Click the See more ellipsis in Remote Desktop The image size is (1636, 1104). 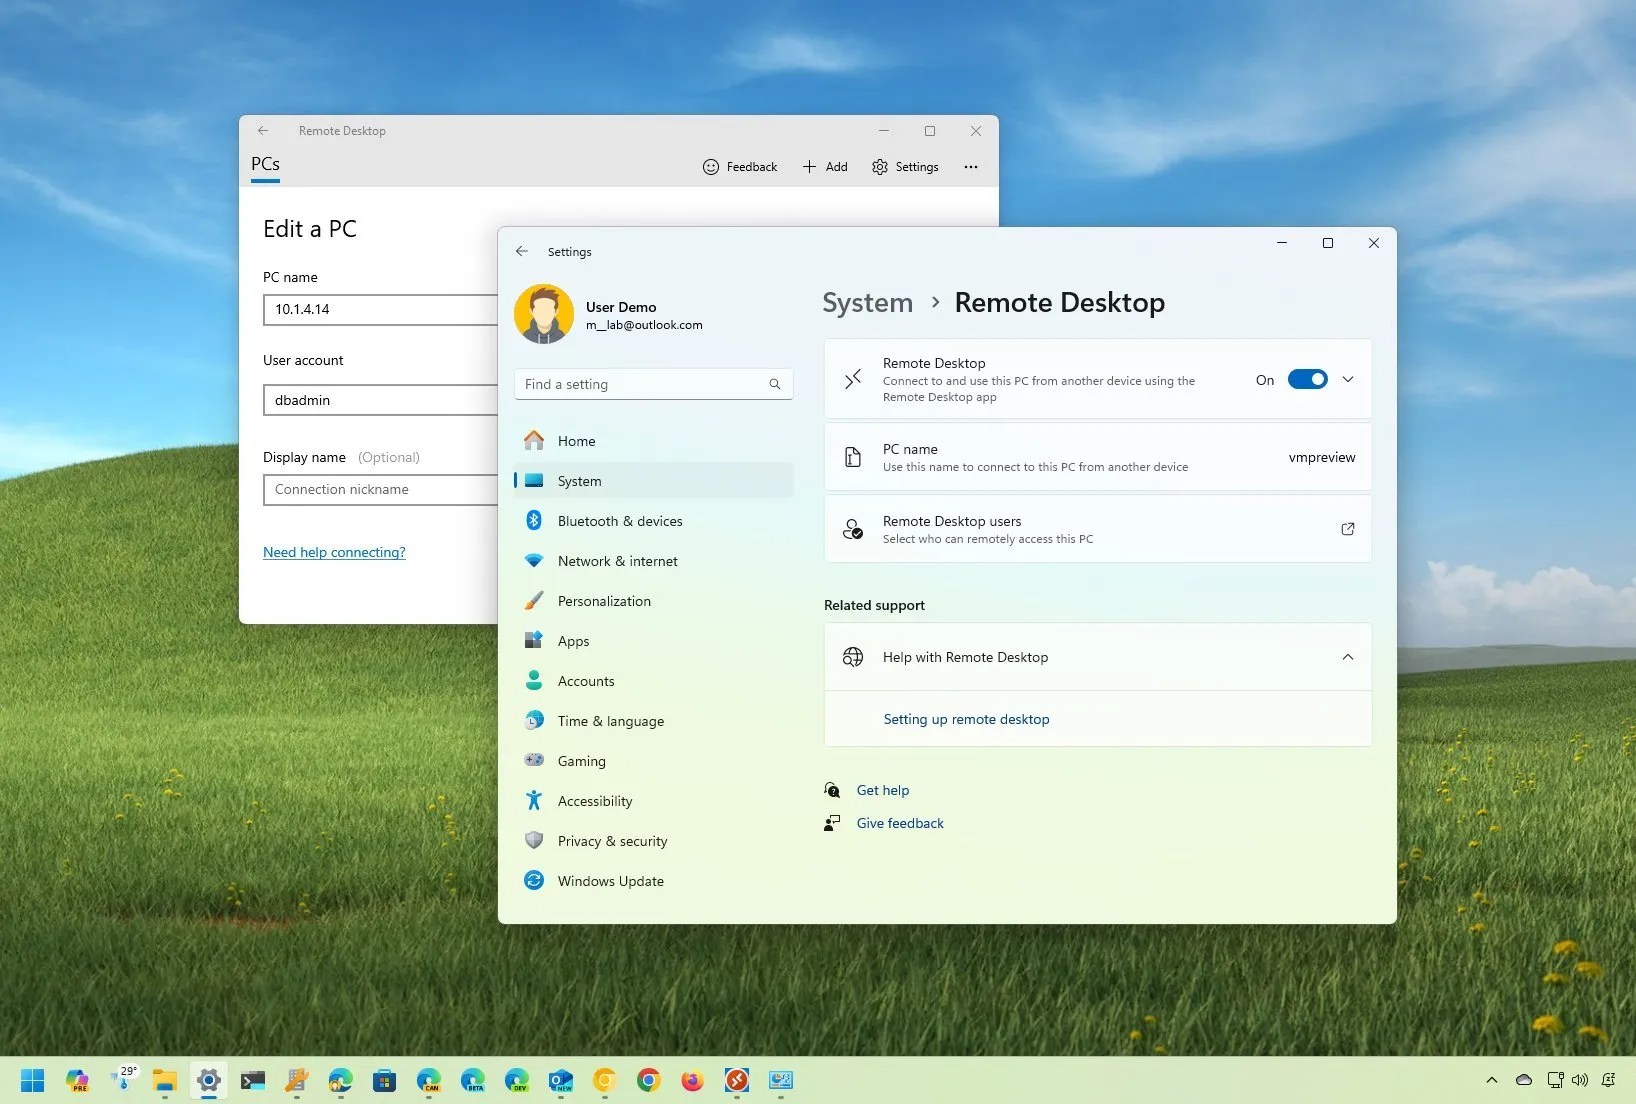(x=970, y=167)
